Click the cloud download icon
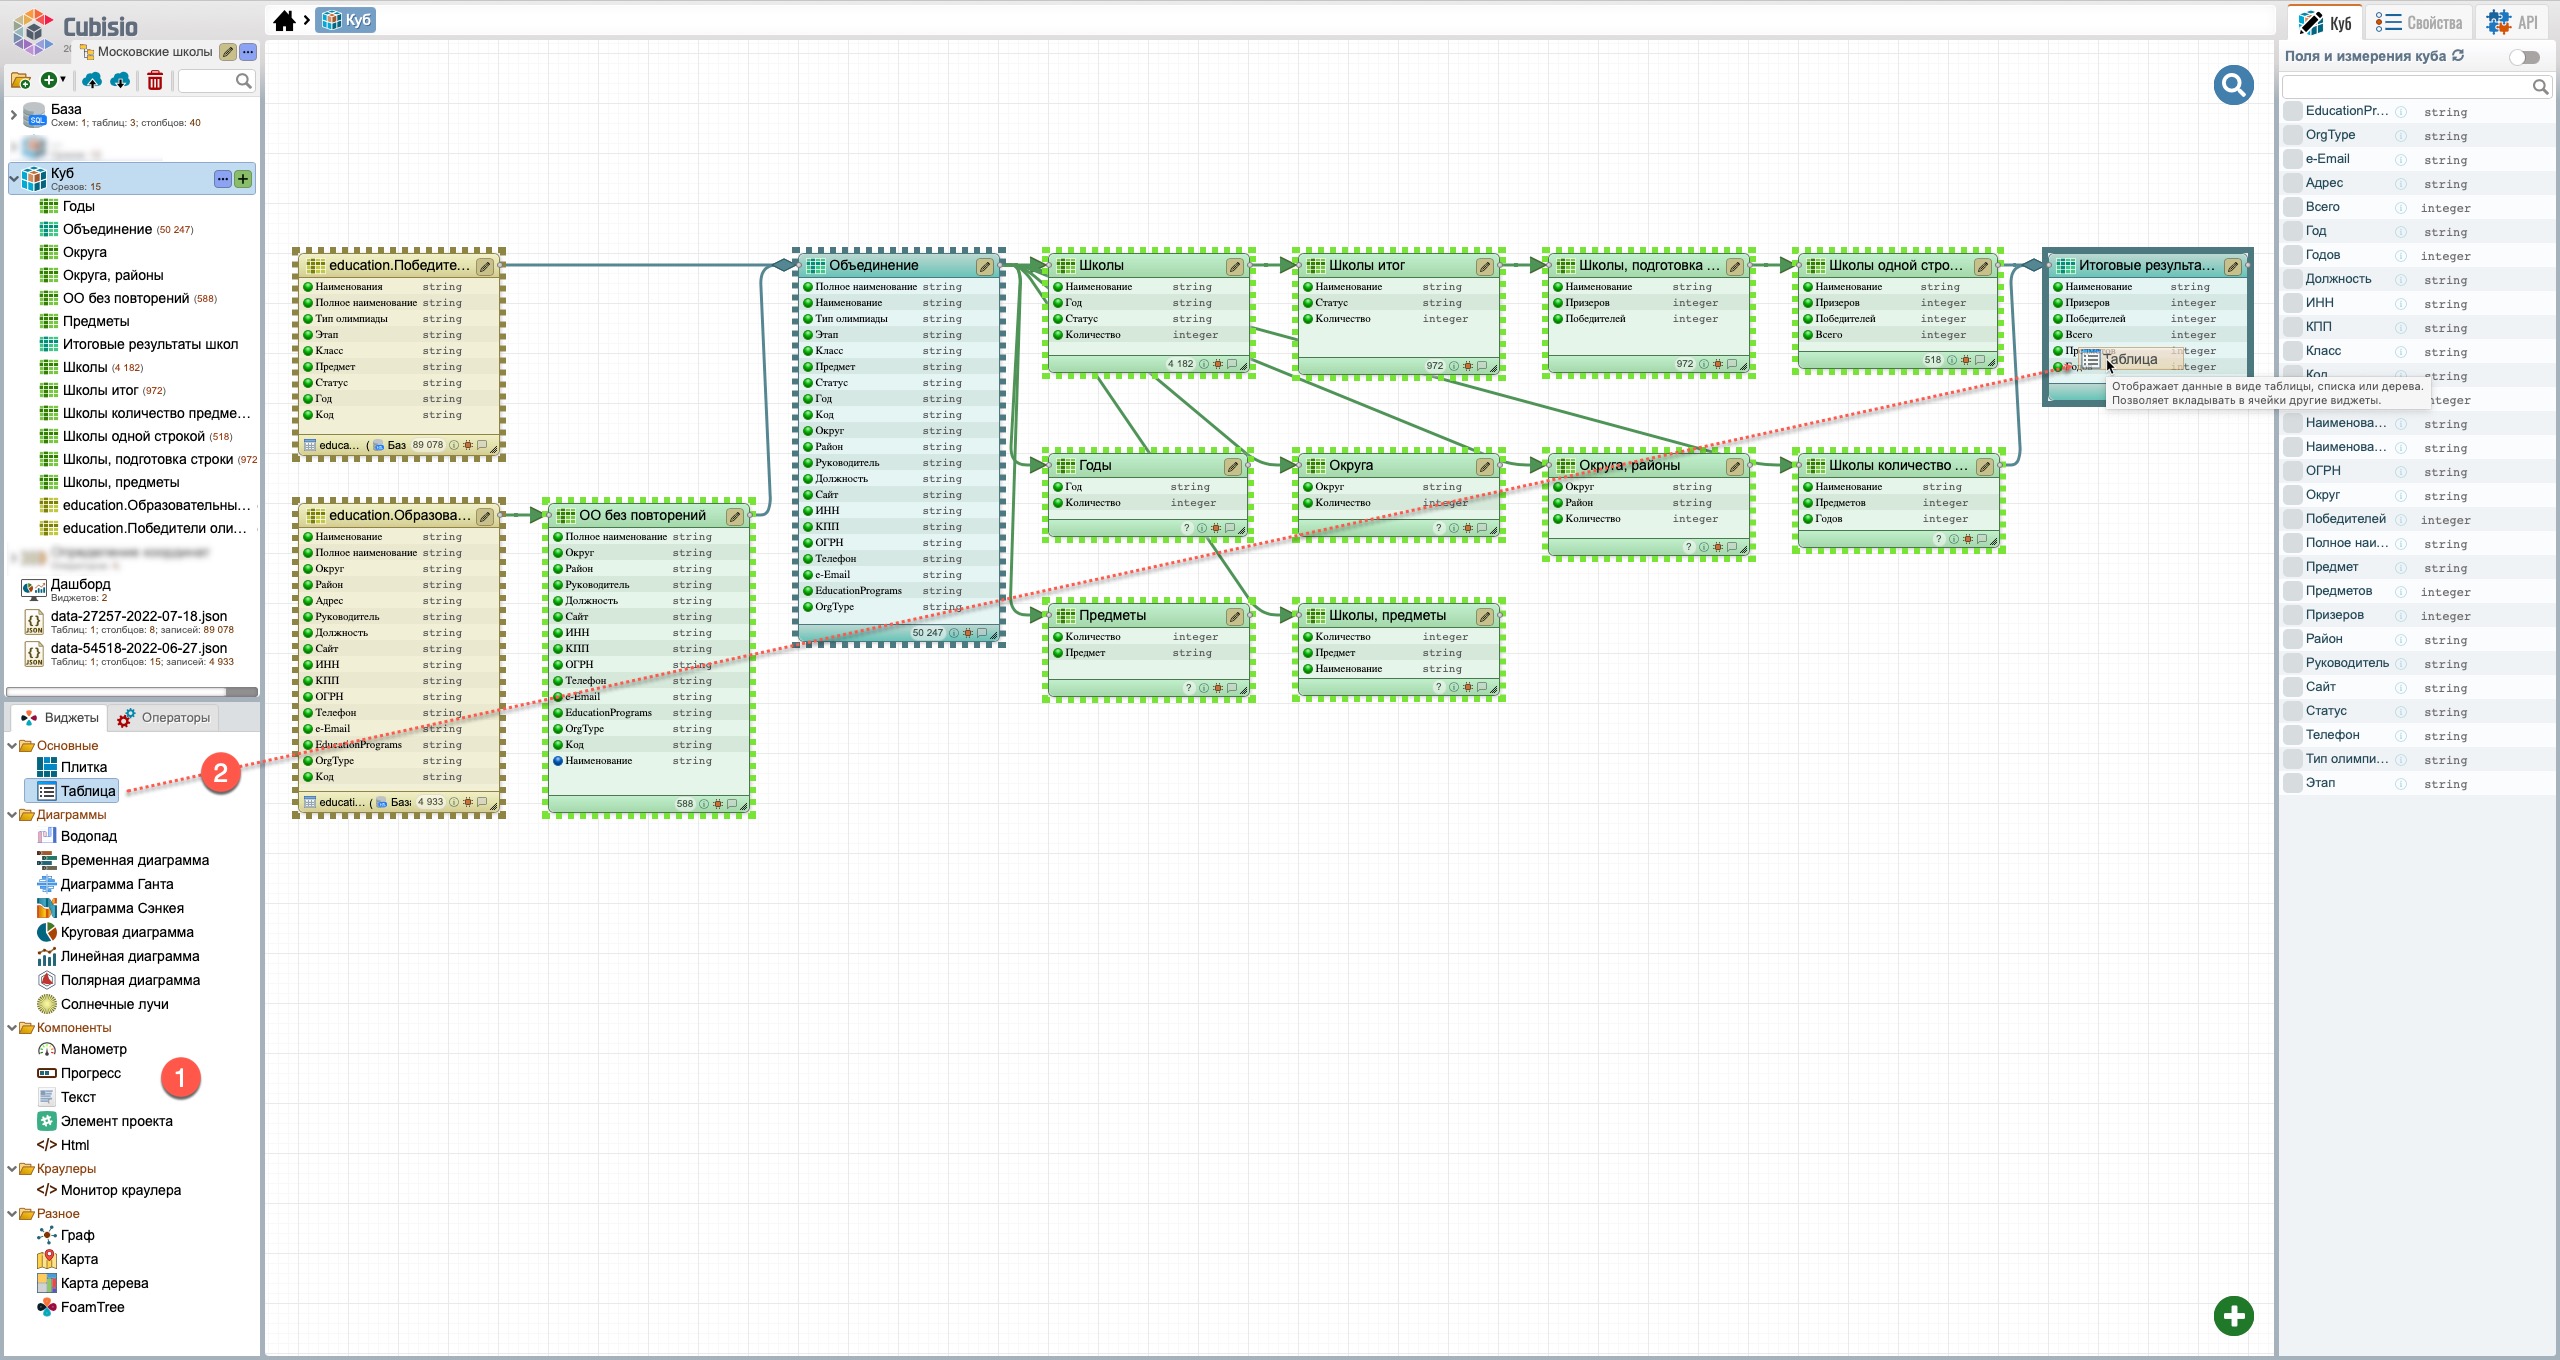This screenshot has height=1360, width=2560. 120,81
